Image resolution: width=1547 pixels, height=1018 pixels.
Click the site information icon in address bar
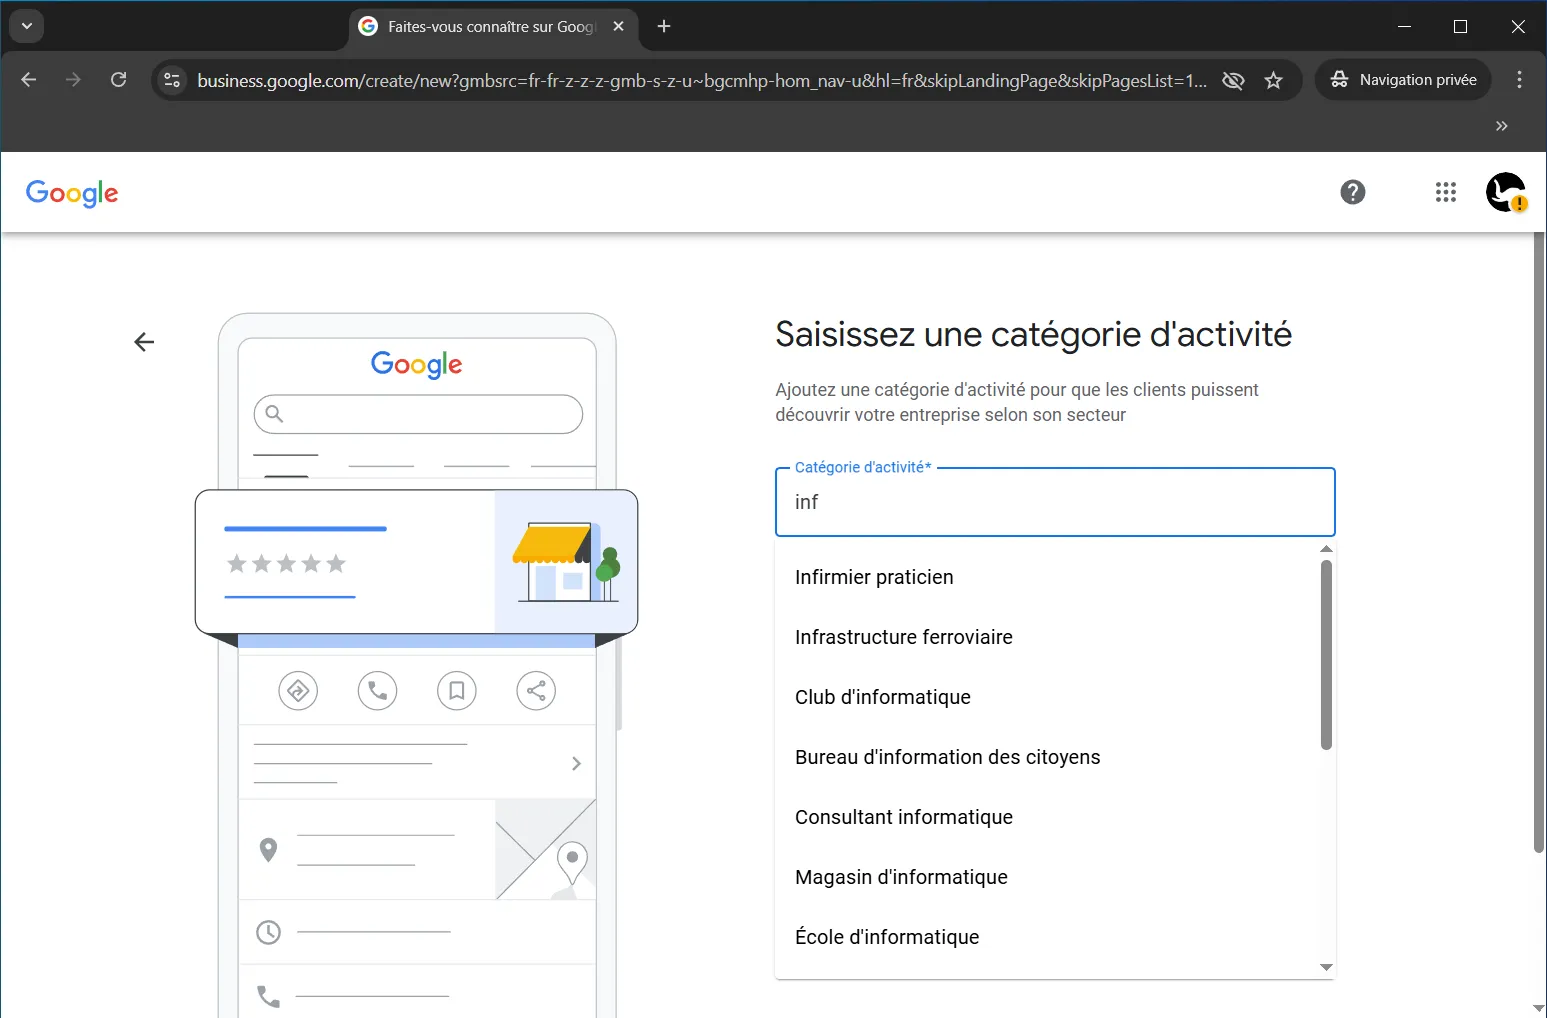(172, 80)
